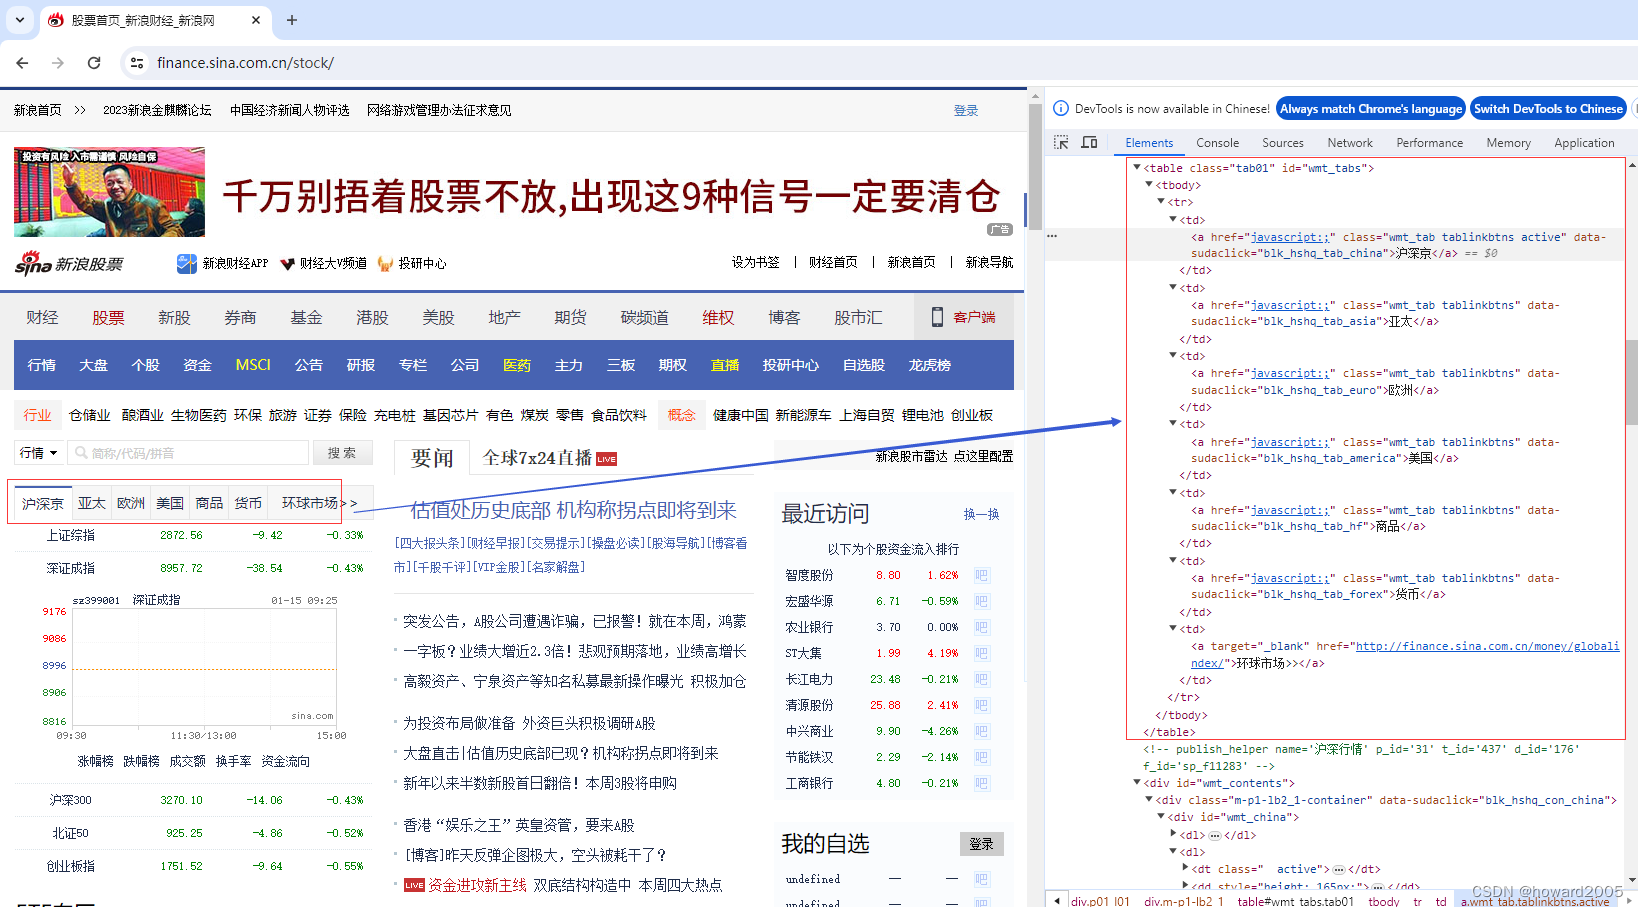
Task: View site information icon in address bar
Action: (137, 63)
